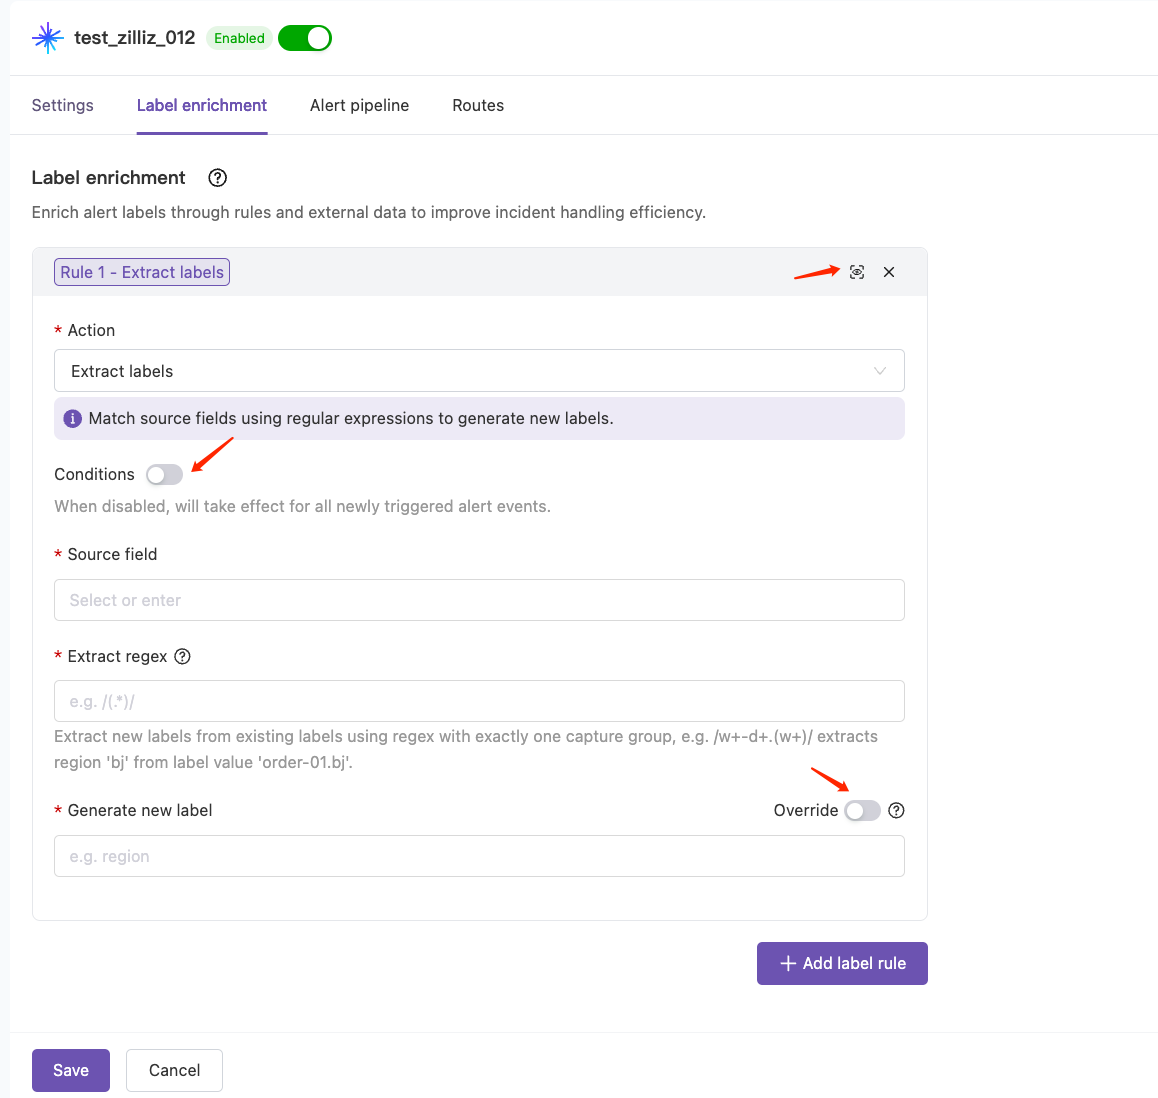Expand Action list using the chevron arrow

click(880, 371)
